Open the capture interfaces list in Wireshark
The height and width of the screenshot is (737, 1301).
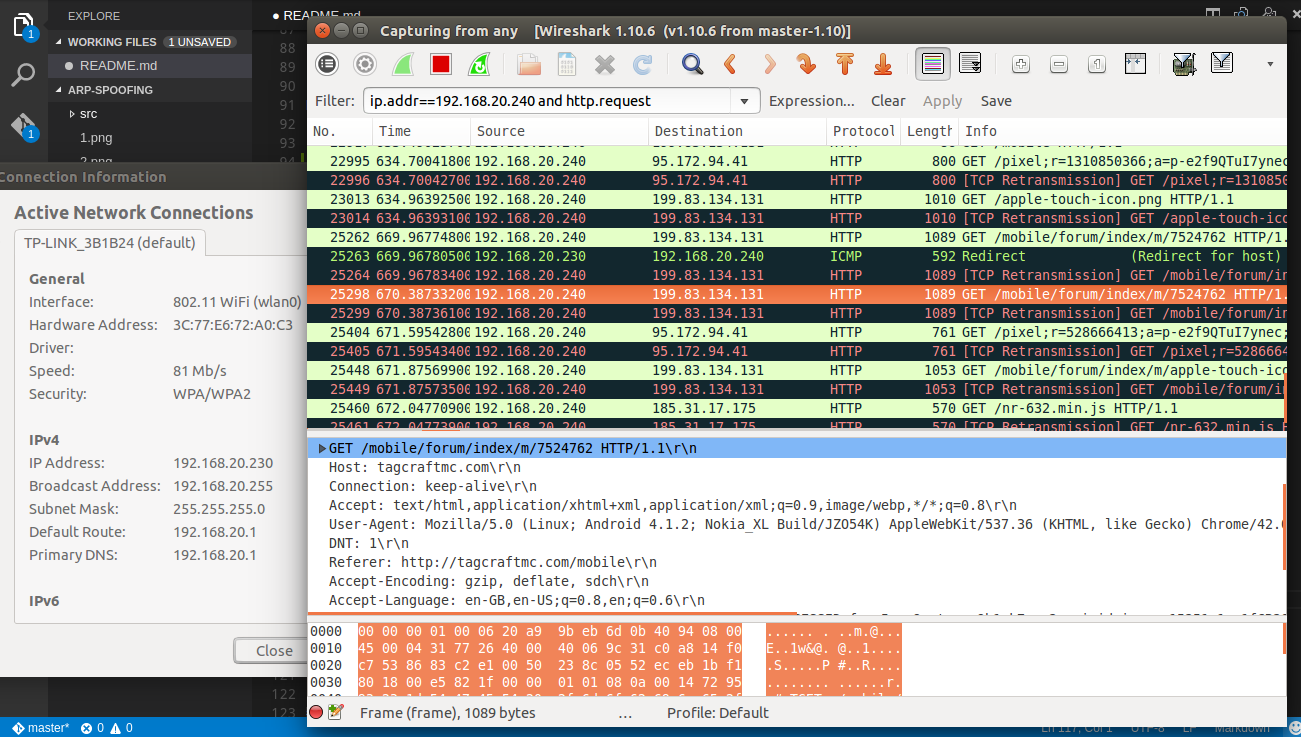[x=327, y=64]
